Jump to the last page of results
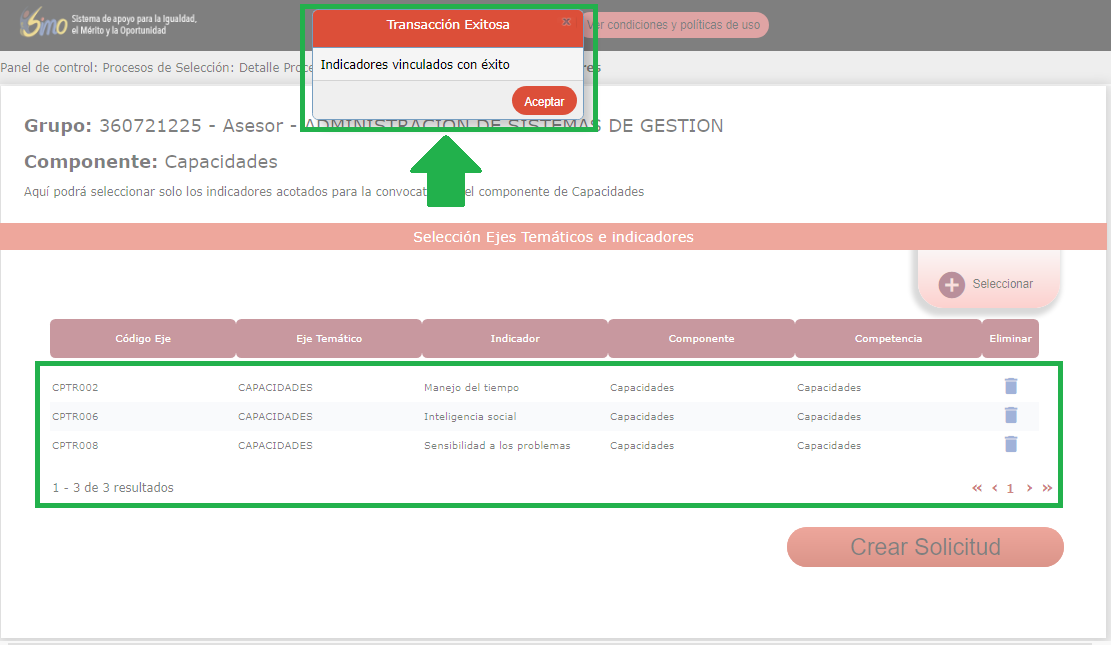1111x645 pixels. pyautogui.click(x=1047, y=488)
